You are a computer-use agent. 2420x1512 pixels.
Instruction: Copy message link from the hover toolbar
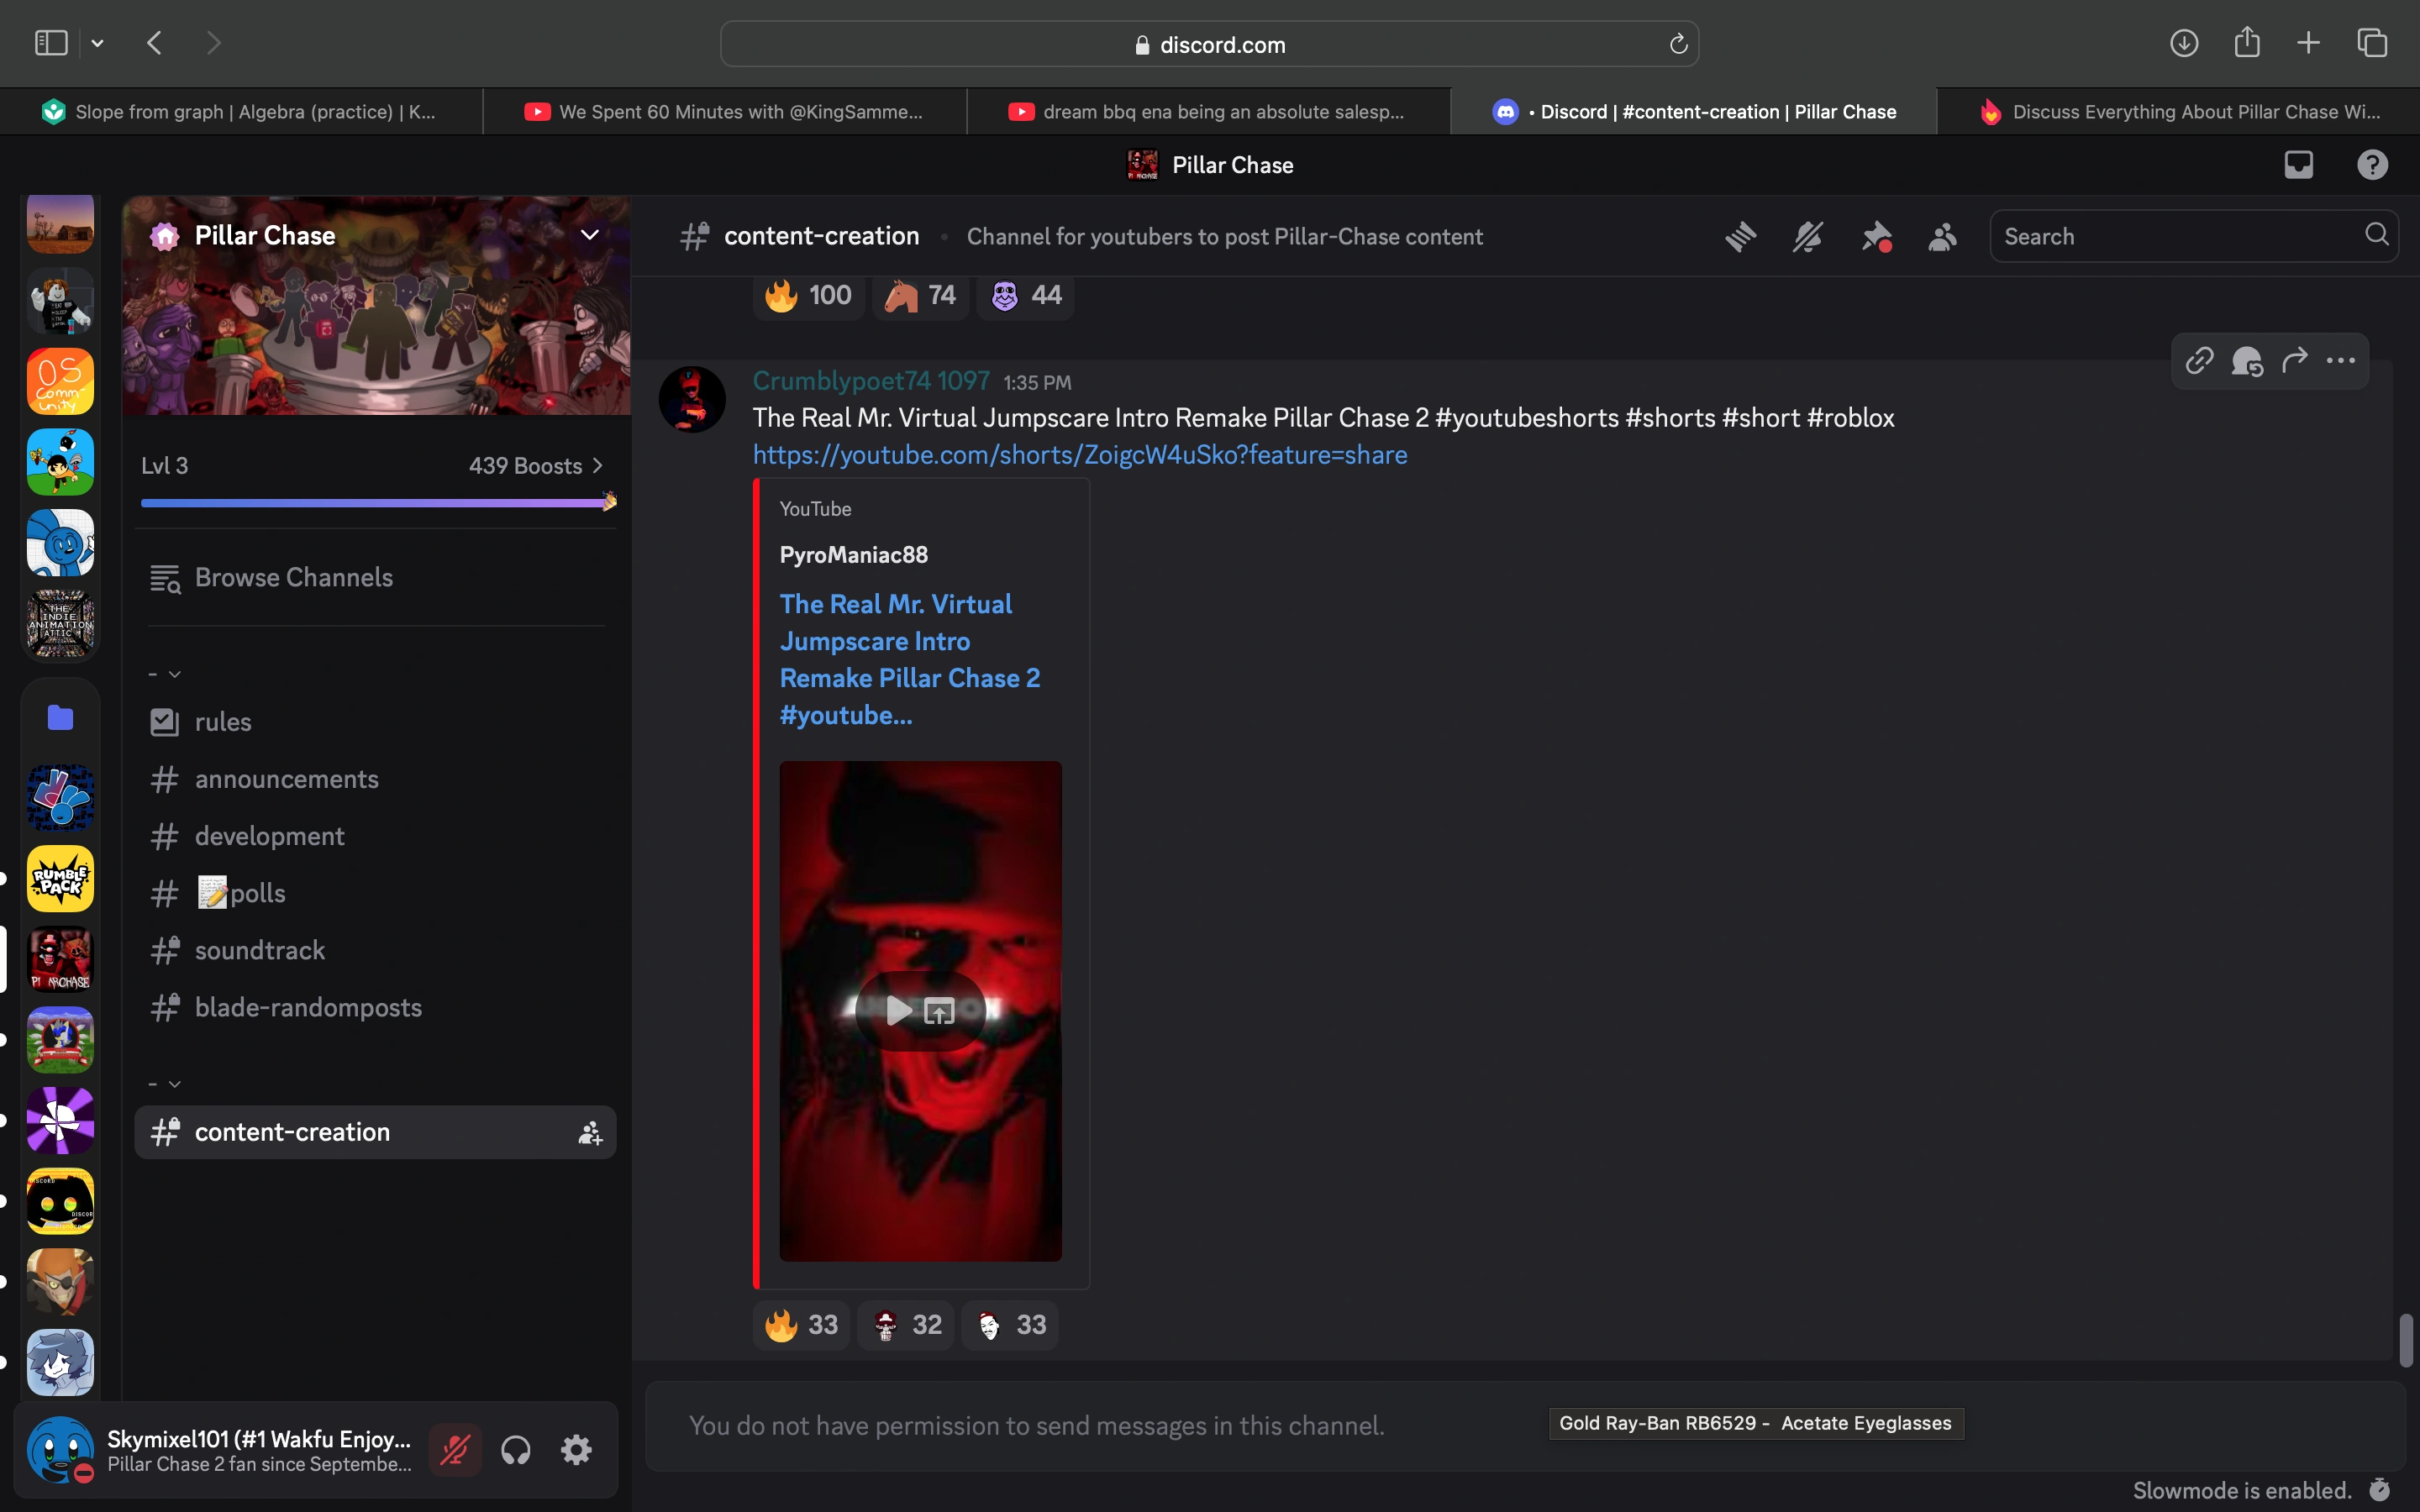pyautogui.click(x=2199, y=361)
